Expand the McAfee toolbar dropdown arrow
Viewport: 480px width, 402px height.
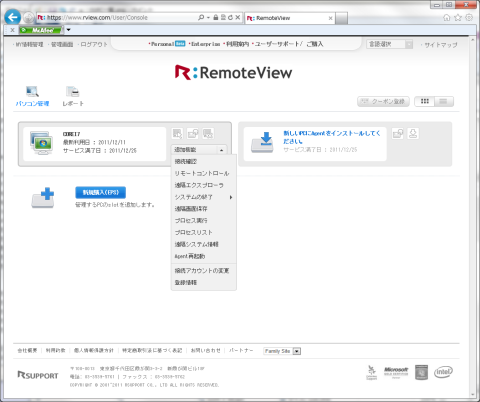coord(68,30)
